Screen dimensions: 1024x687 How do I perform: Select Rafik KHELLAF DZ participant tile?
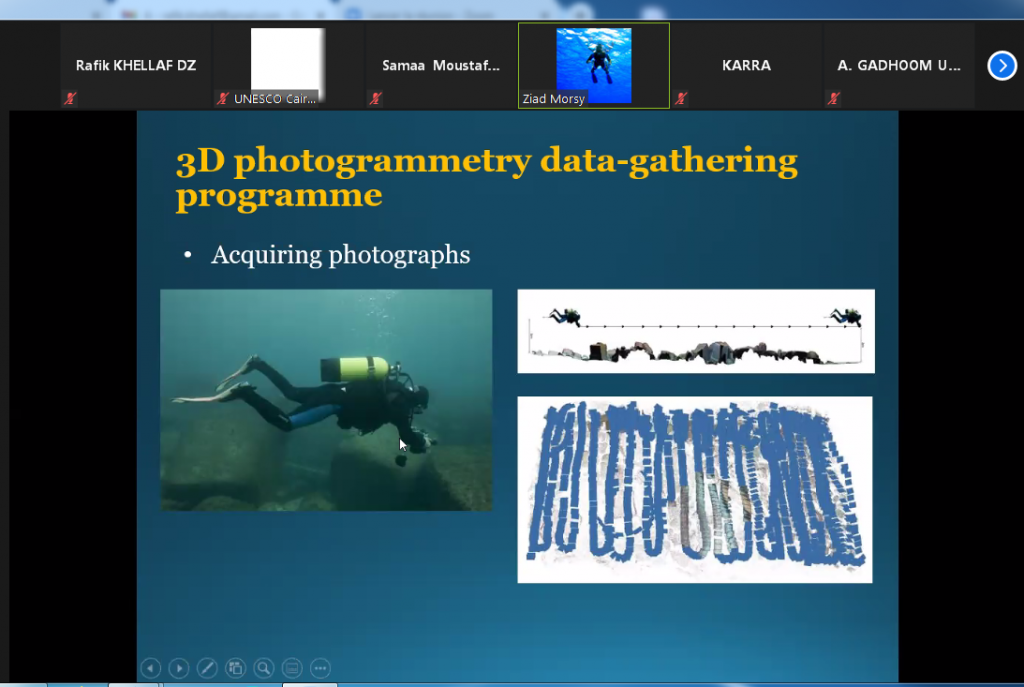coord(135,66)
